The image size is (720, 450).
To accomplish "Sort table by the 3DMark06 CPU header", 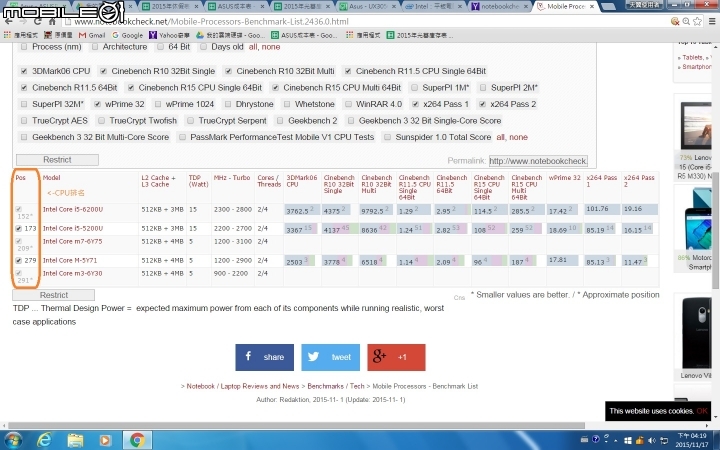I will coord(302,181).
